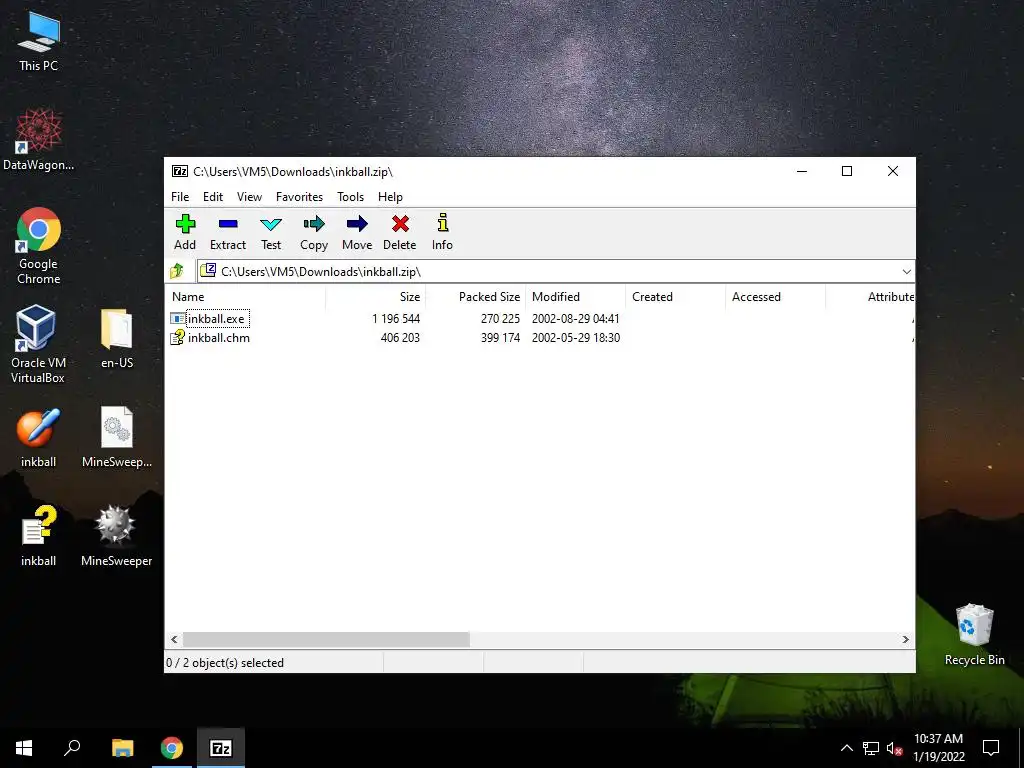Sort by Accessed column header
Image resolution: width=1024 pixels, height=768 pixels.
coord(775,296)
